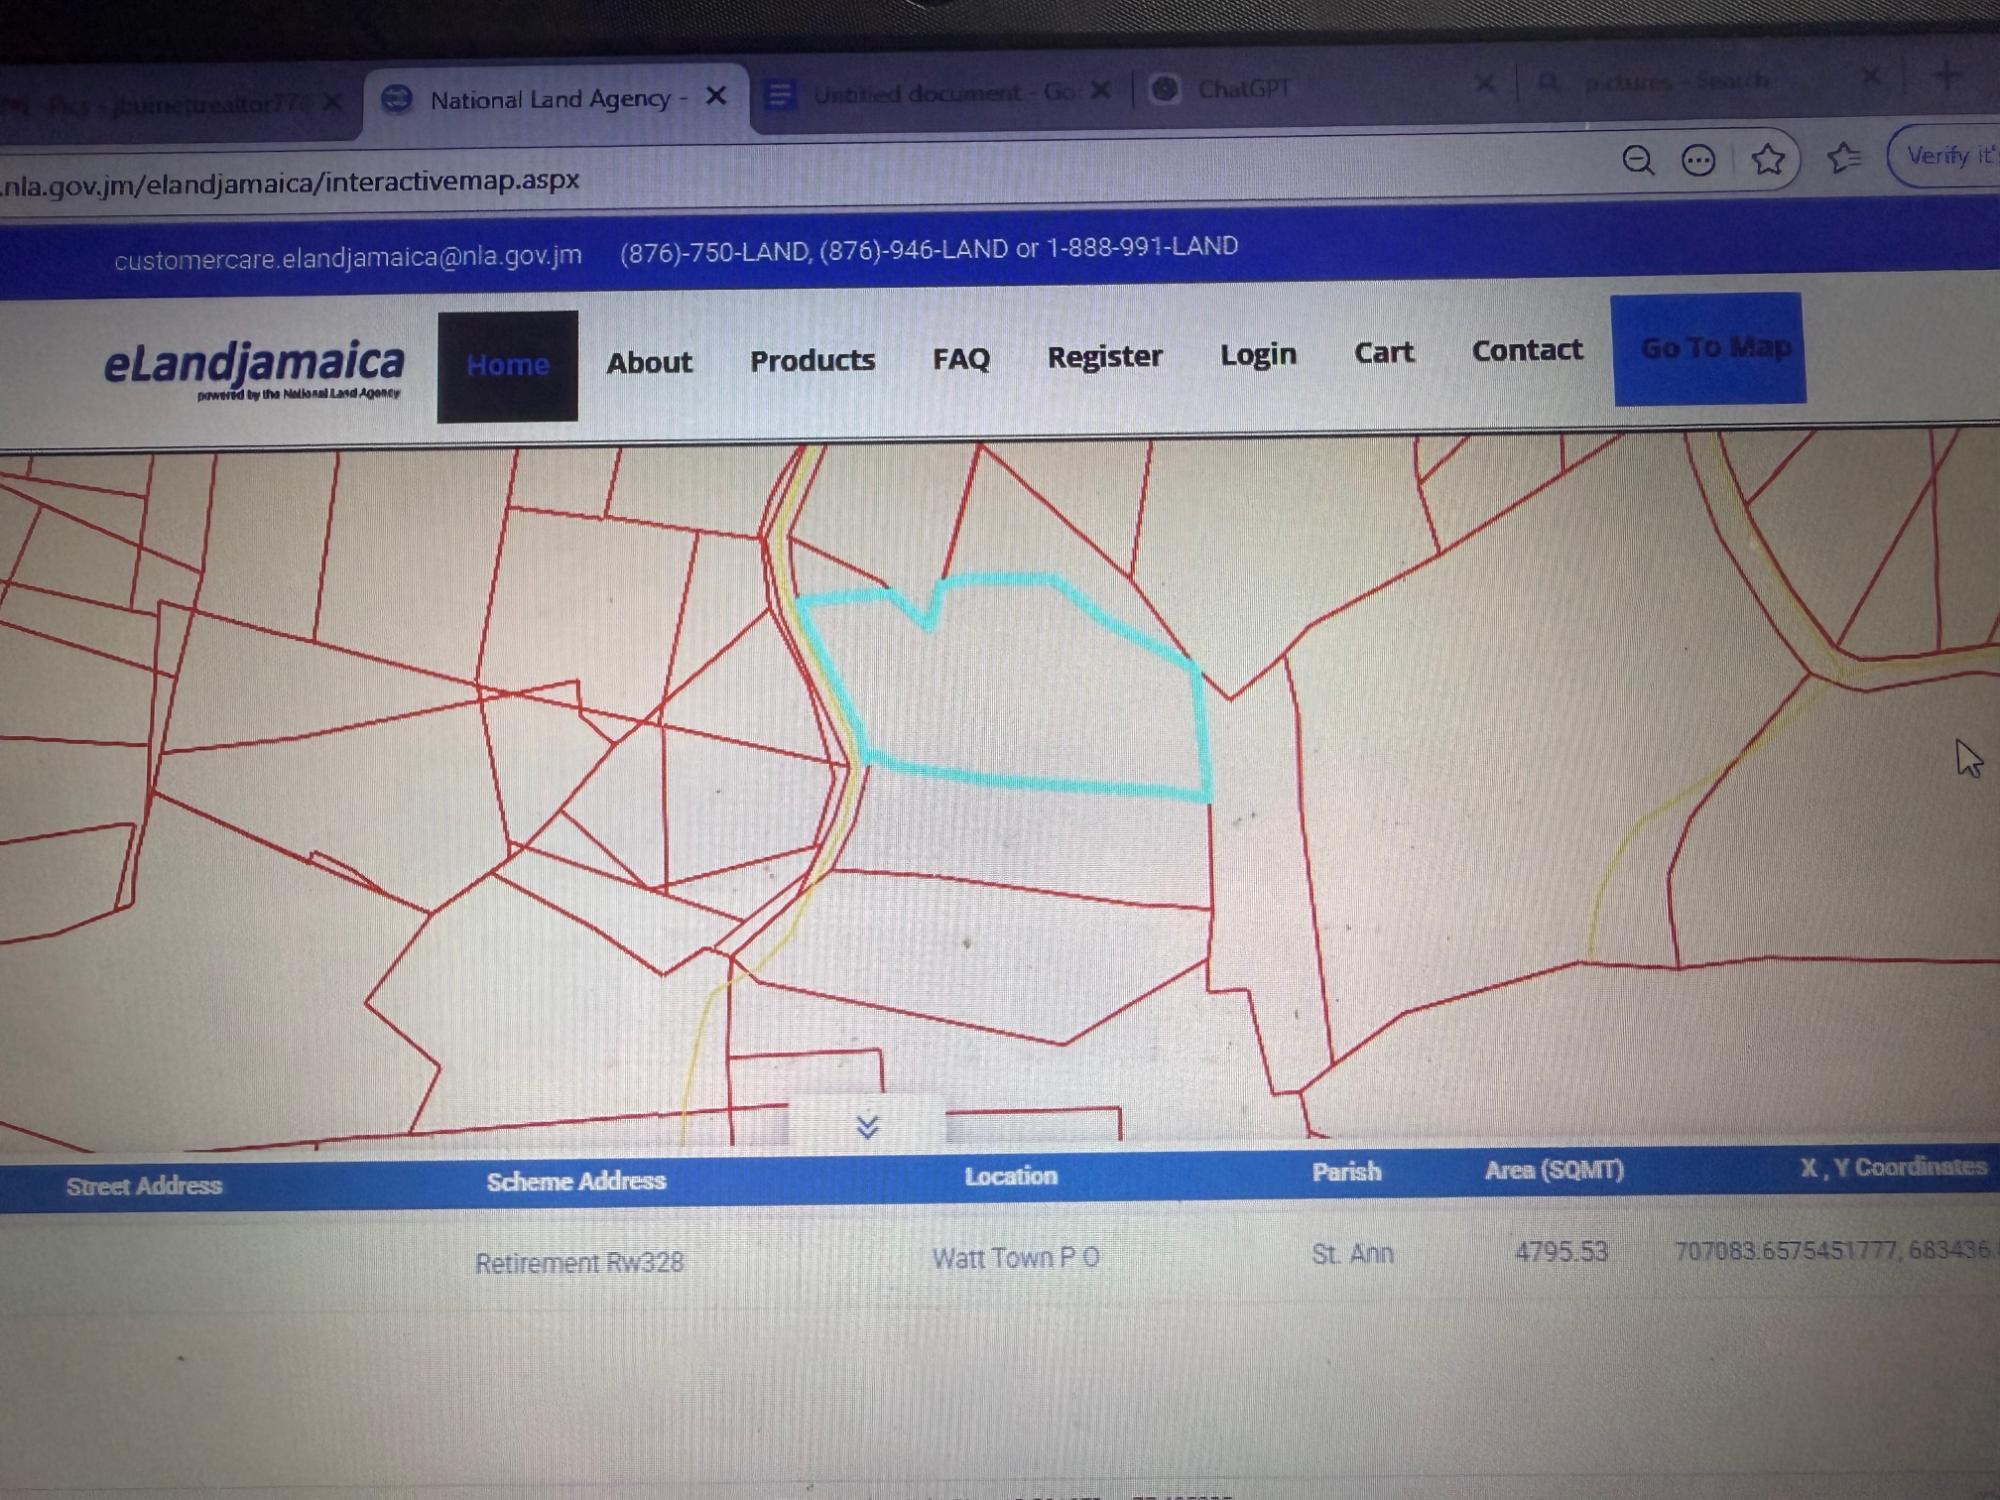Open the Cart page
The height and width of the screenshot is (1500, 2000).
(1383, 353)
